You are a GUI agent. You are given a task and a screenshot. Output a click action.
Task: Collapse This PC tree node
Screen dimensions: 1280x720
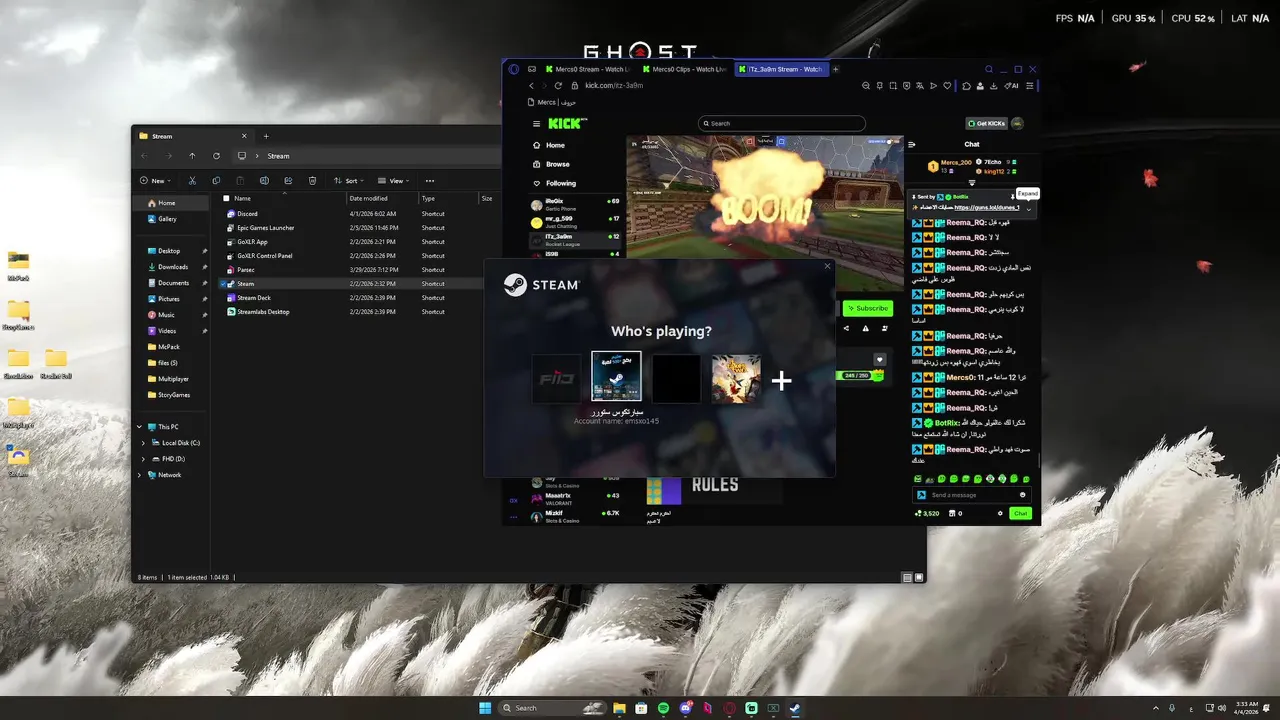(139, 427)
